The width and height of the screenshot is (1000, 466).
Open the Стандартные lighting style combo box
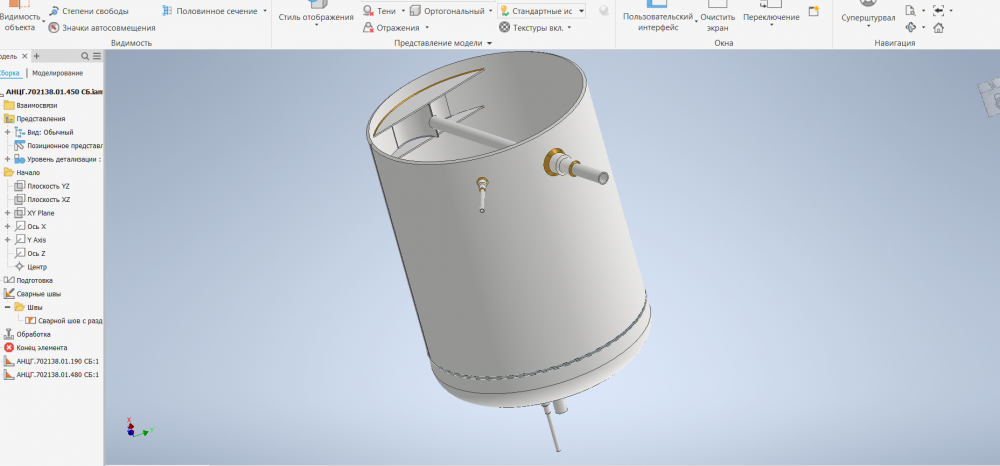541,11
